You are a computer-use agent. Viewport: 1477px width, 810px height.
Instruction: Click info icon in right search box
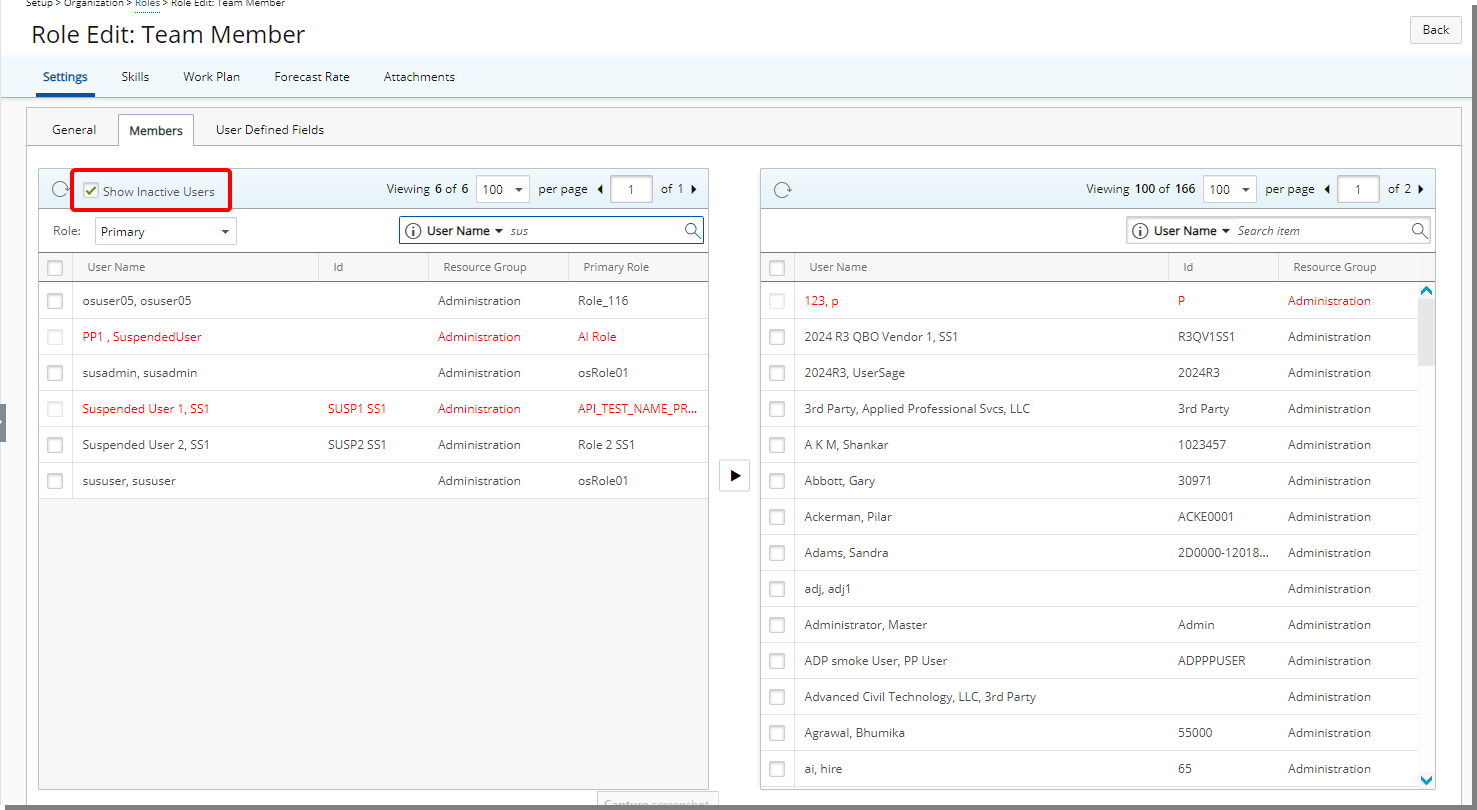1140,231
